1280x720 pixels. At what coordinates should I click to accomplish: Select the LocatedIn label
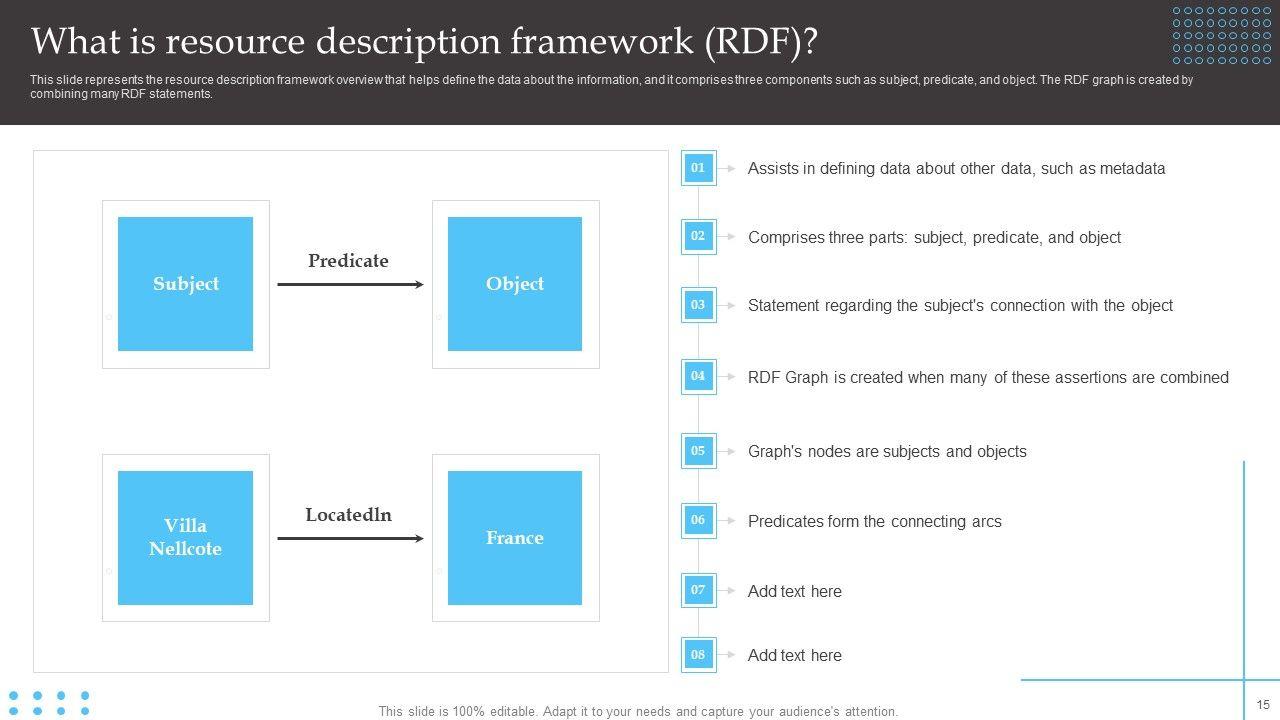tap(348, 515)
